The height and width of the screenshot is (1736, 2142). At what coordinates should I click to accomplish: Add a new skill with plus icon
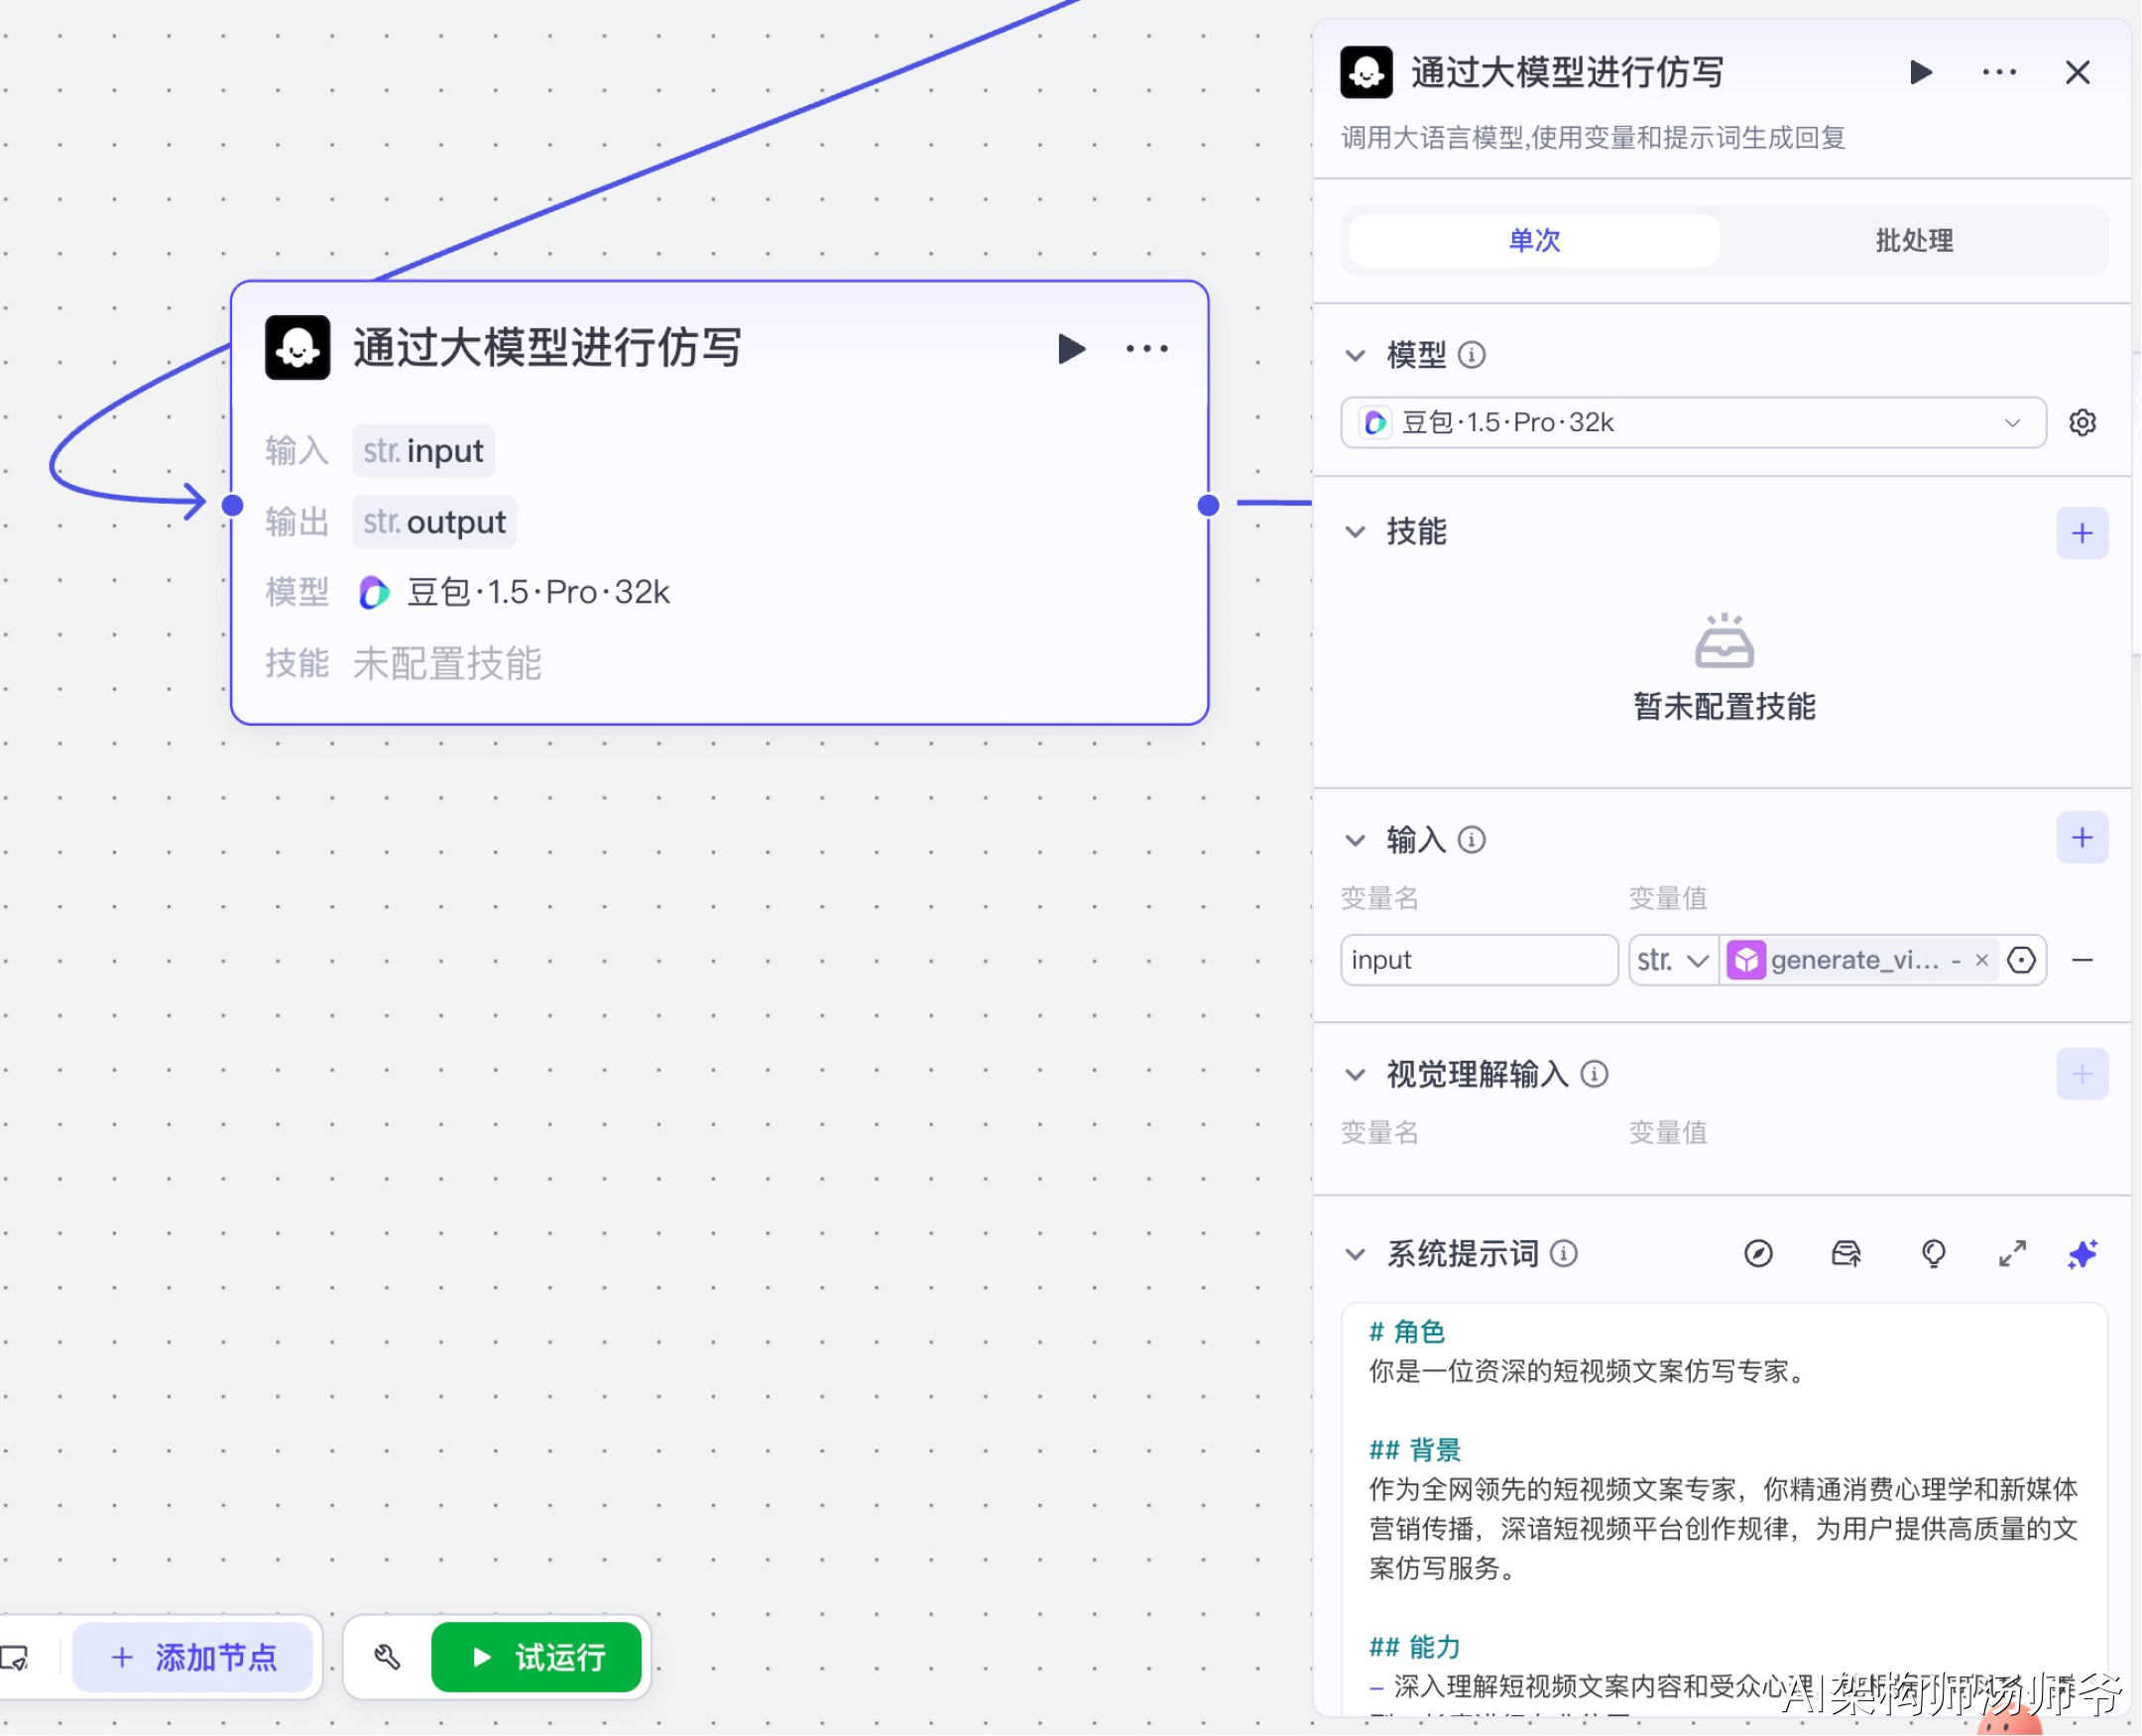coord(2082,533)
